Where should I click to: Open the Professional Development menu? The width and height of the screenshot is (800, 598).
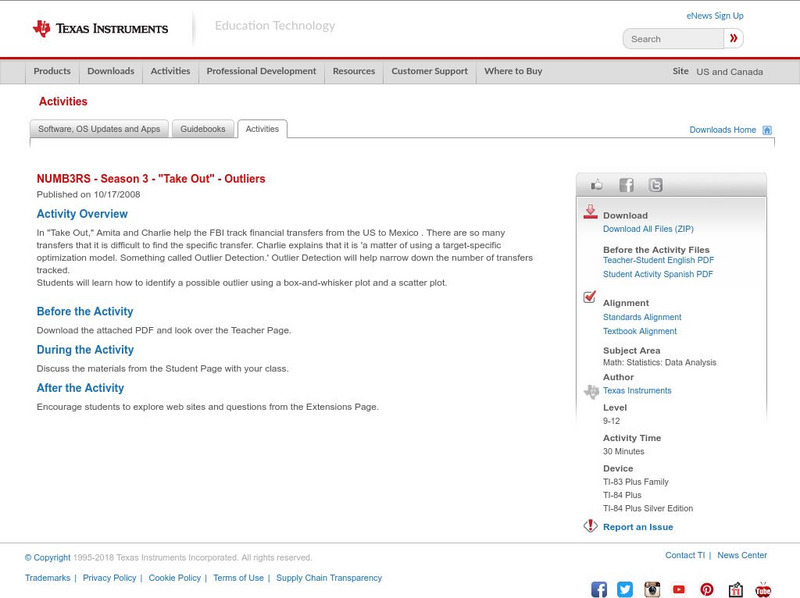[261, 71]
